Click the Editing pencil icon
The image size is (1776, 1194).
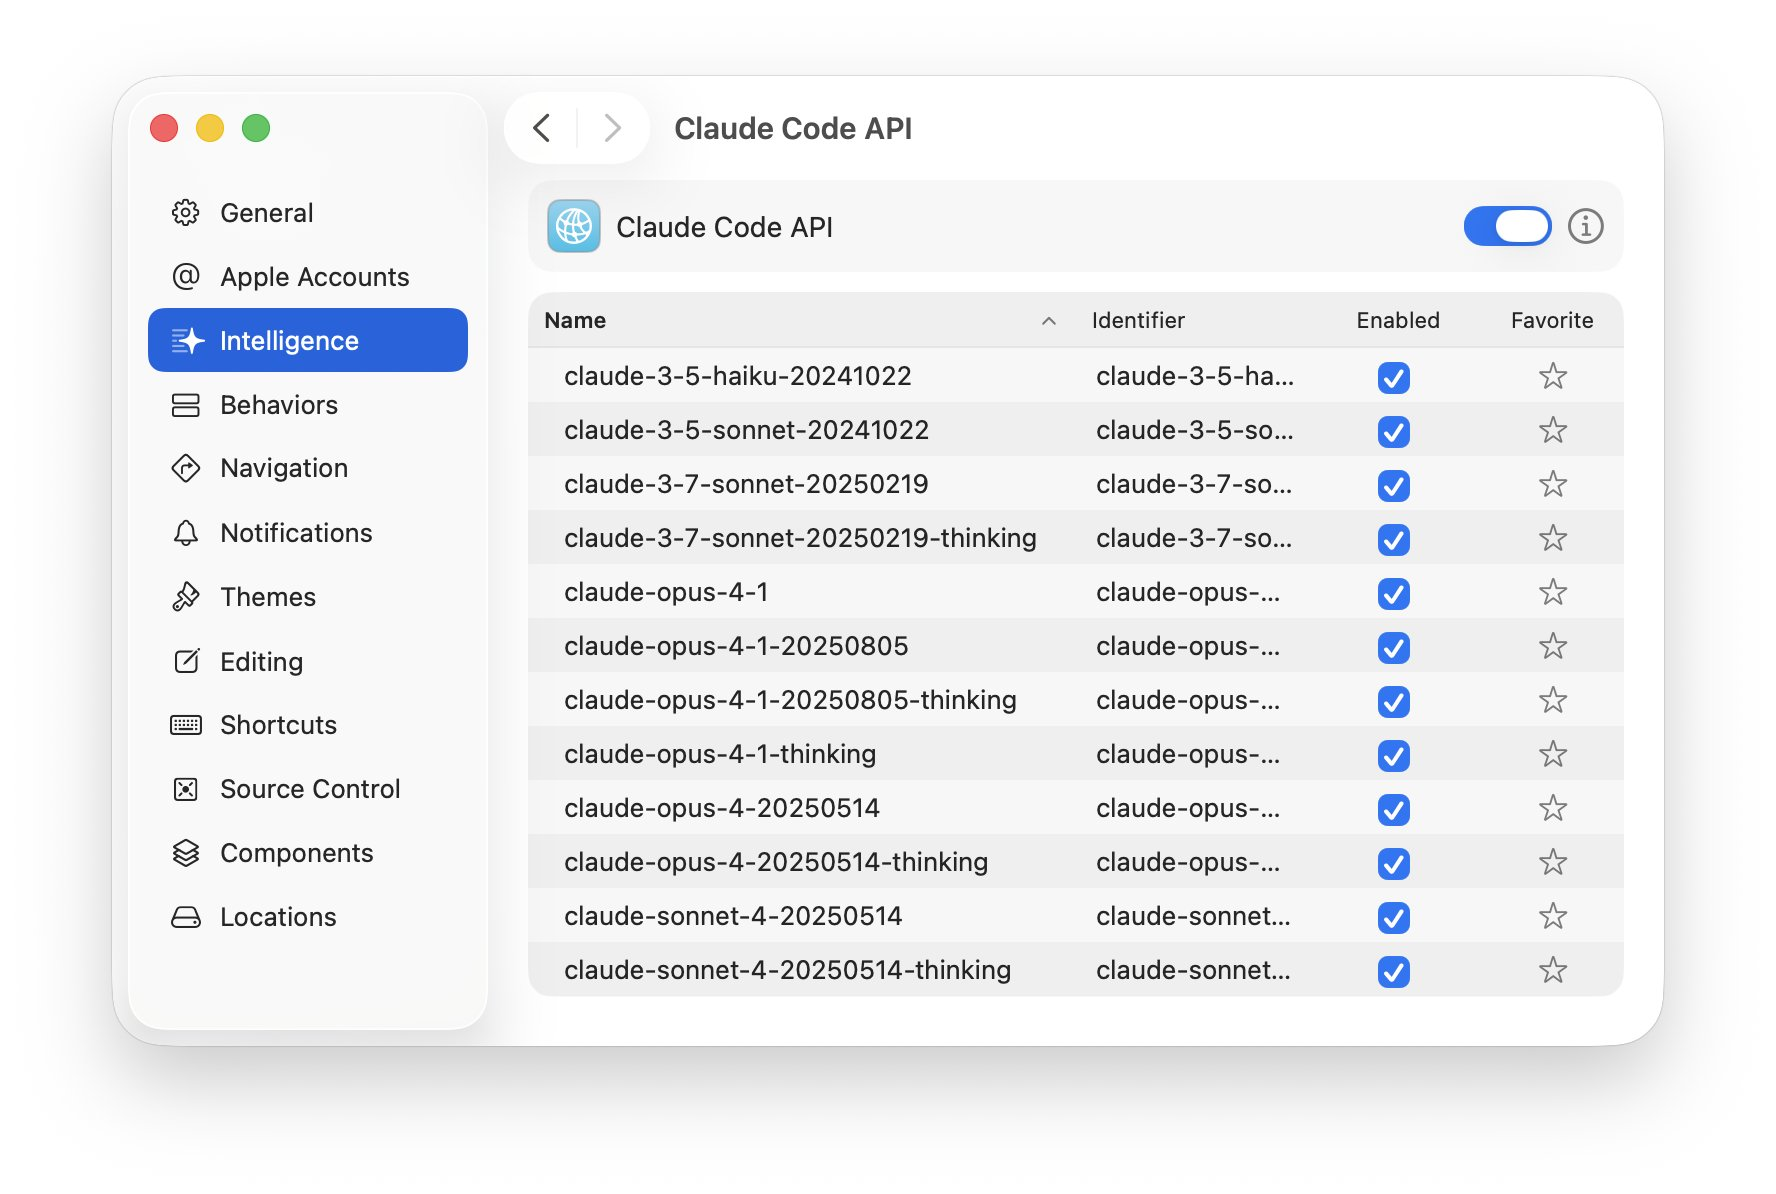tap(187, 661)
